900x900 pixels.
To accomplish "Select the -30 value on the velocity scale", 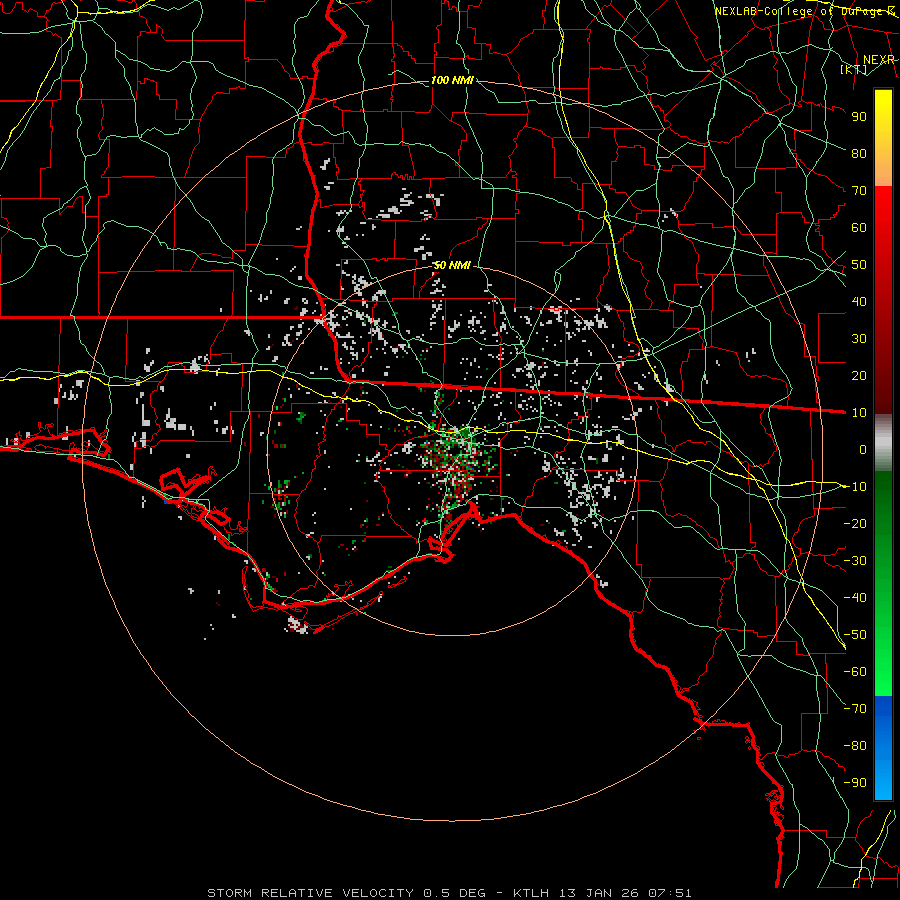I will tap(855, 561).
